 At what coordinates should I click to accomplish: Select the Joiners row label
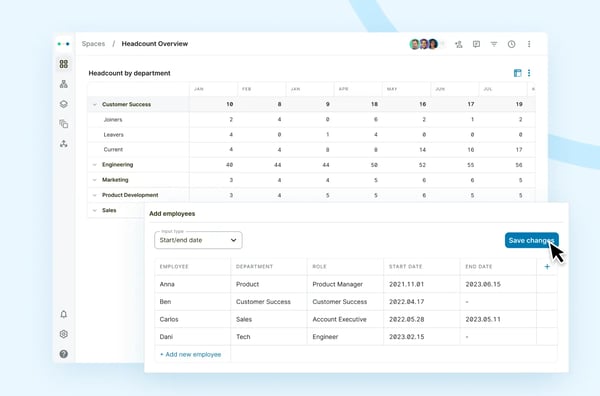[x=113, y=120]
